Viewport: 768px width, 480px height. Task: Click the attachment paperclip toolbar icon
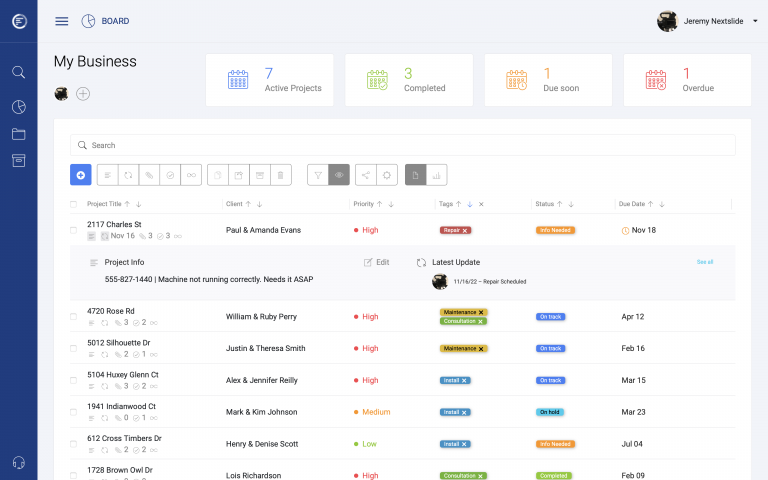click(149, 175)
